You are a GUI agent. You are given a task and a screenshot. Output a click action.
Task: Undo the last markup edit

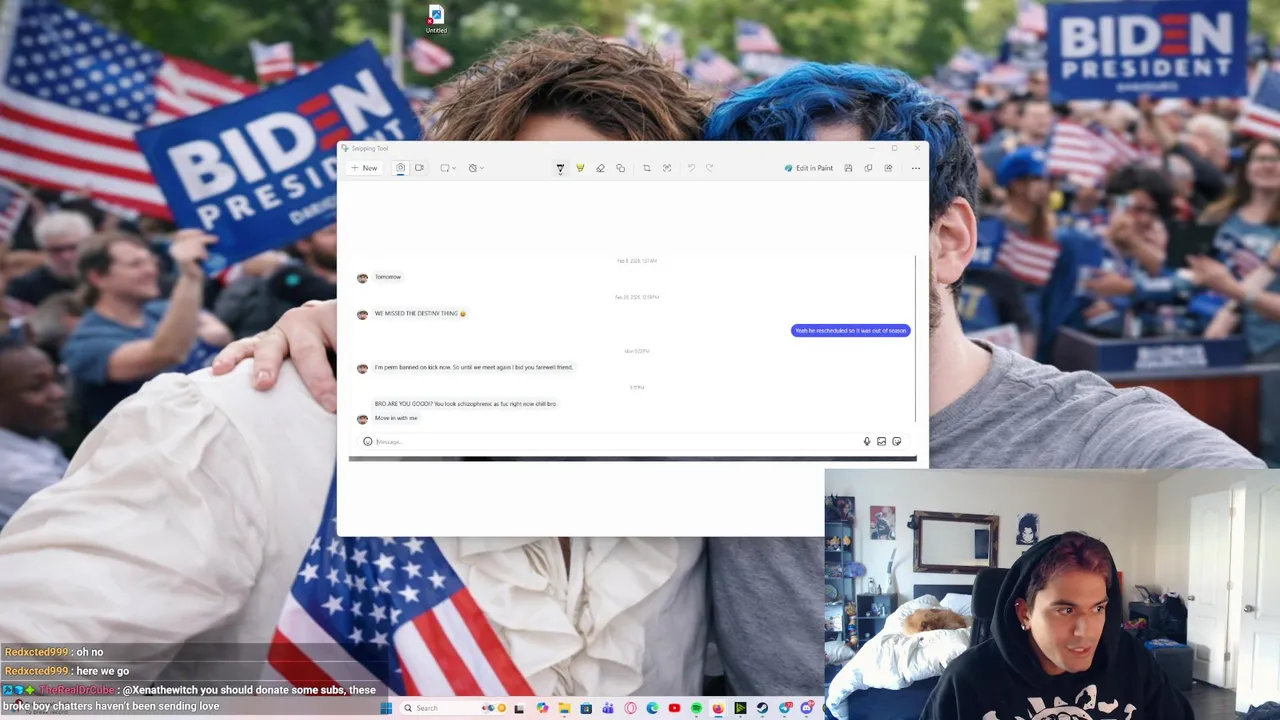(690, 168)
